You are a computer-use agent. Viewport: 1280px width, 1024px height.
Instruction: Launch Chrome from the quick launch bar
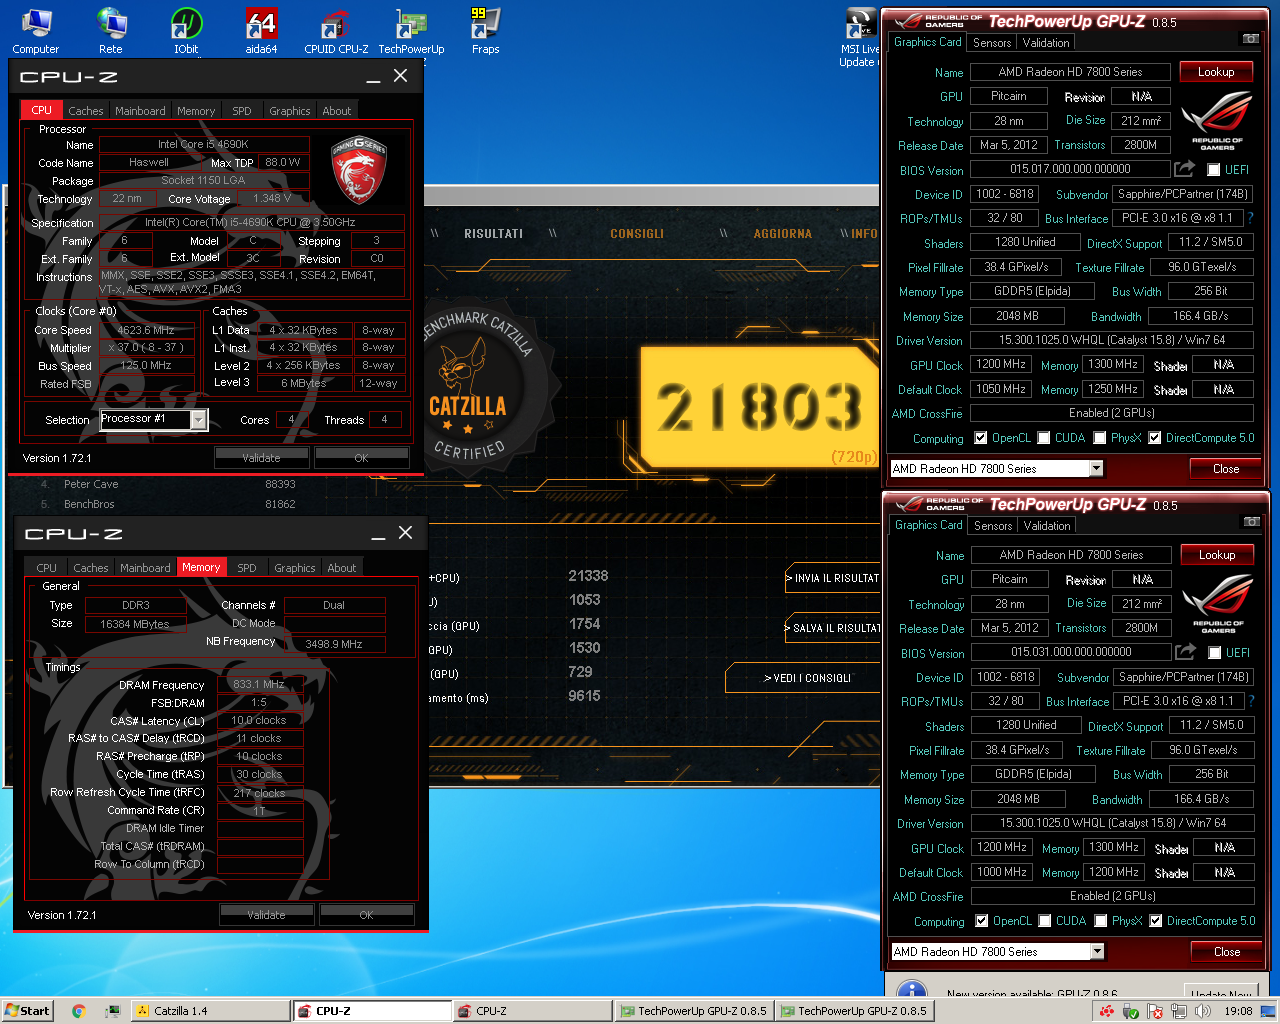pyautogui.click(x=79, y=1011)
